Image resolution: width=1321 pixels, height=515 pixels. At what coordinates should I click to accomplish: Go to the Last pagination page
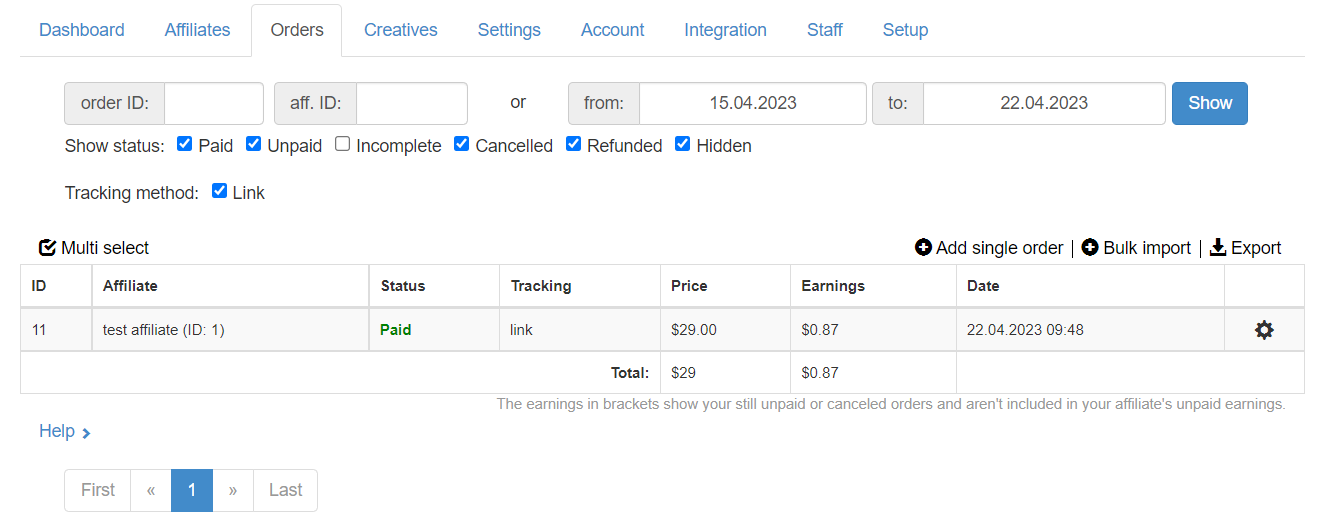[285, 490]
